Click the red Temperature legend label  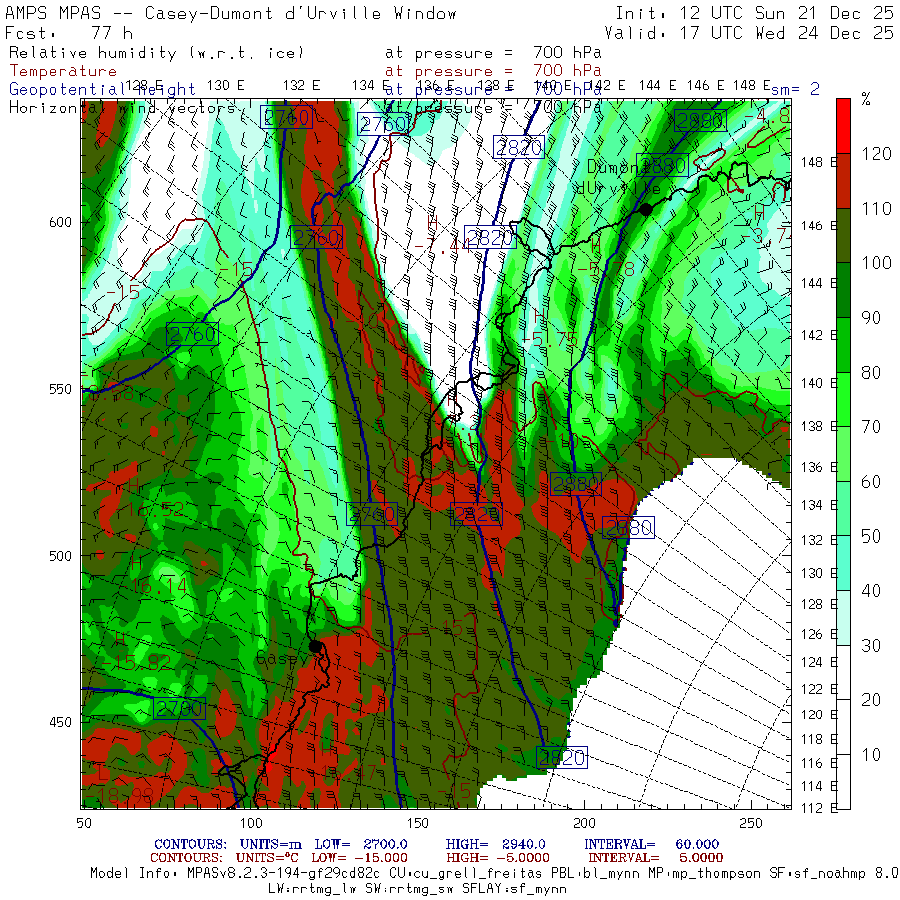[62, 71]
